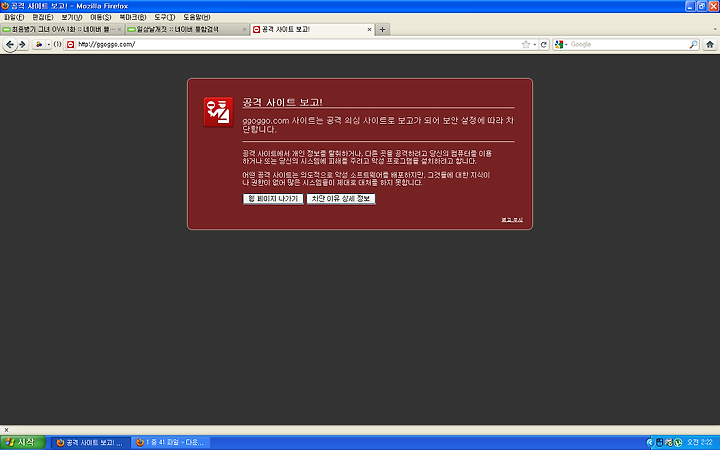
Task: Click the colorful add-on icon next to forward arrow
Action: pos(39,45)
